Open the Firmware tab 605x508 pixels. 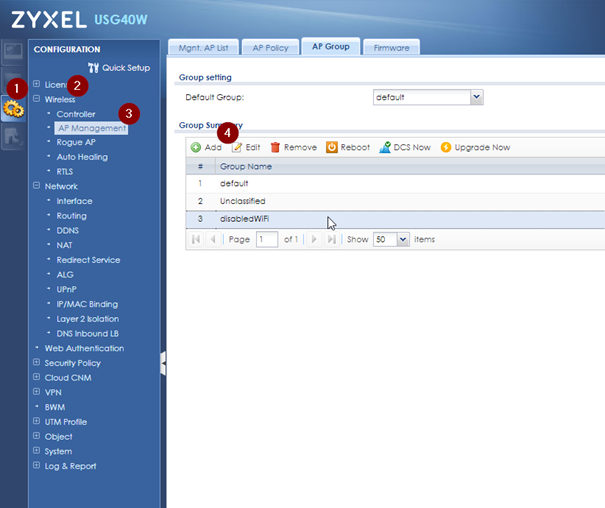click(x=391, y=47)
